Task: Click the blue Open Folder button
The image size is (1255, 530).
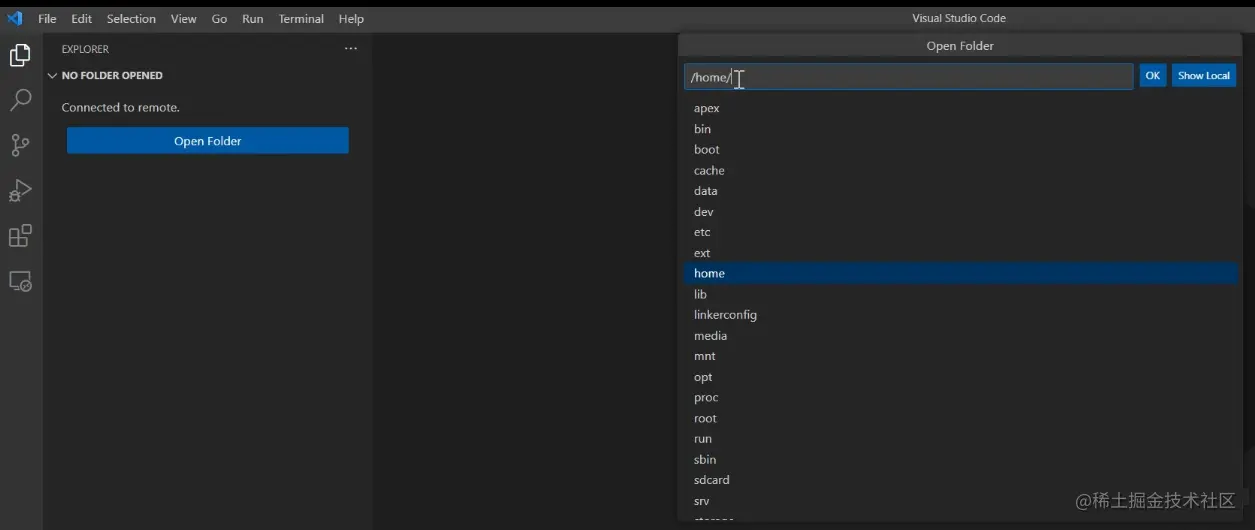Action: point(208,141)
